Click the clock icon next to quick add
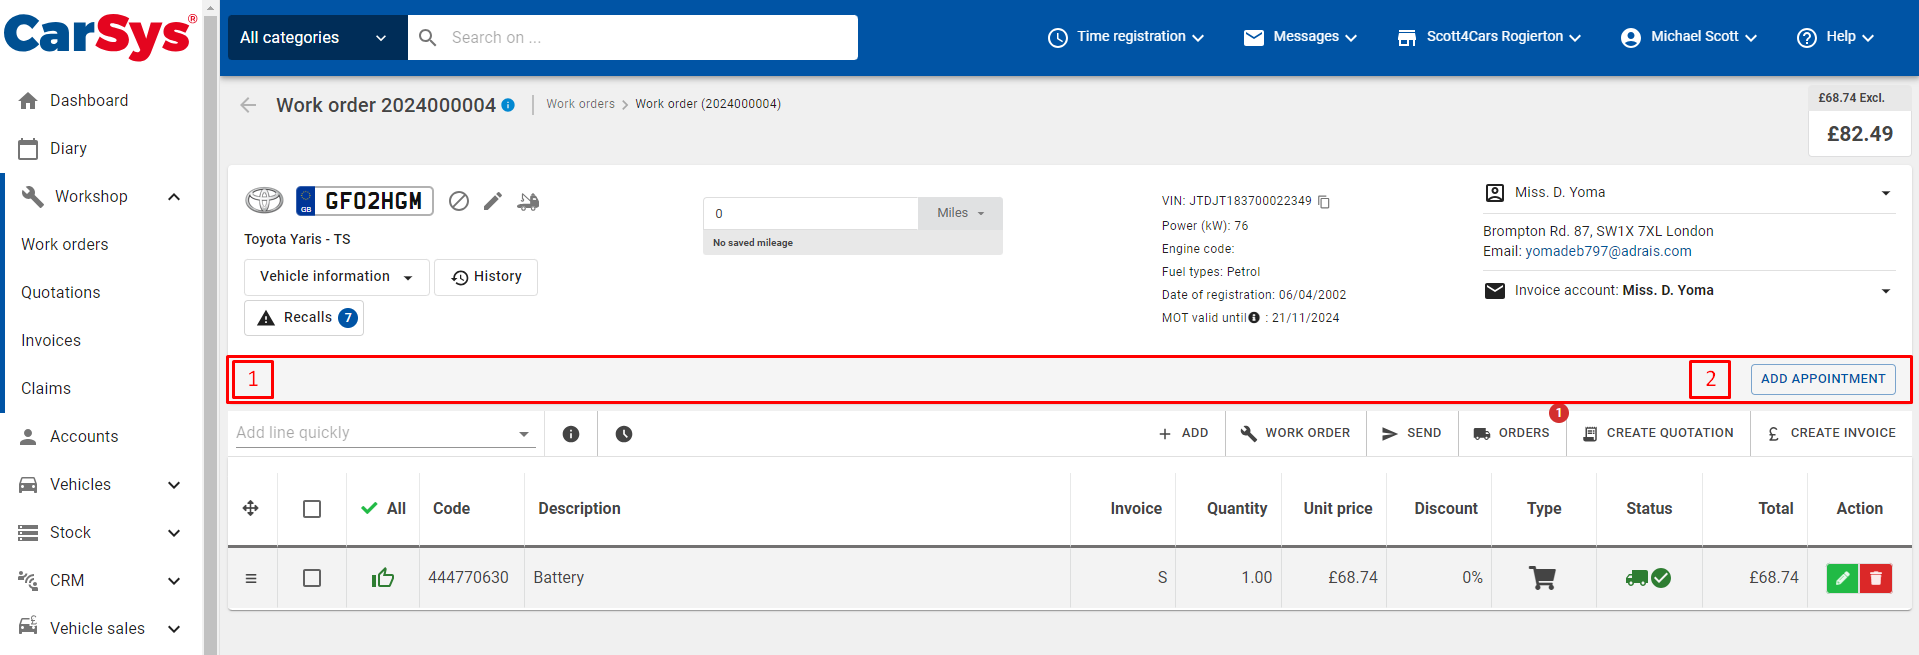The image size is (1919, 655). 624,434
